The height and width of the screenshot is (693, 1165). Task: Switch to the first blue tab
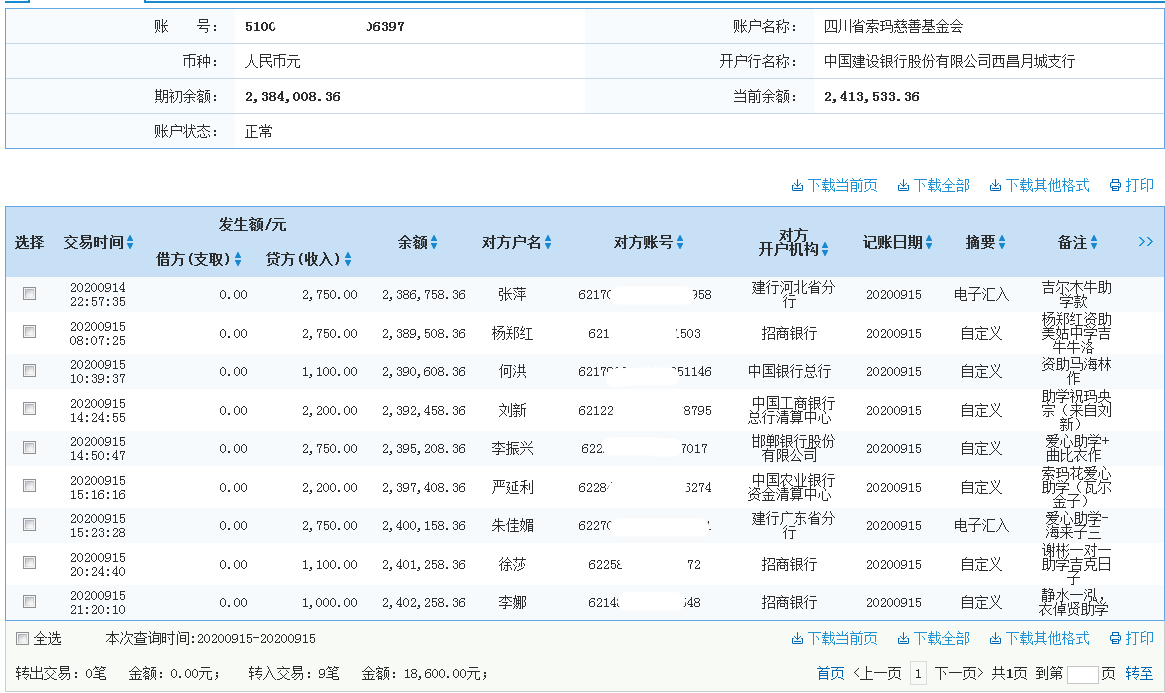point(15,4)
